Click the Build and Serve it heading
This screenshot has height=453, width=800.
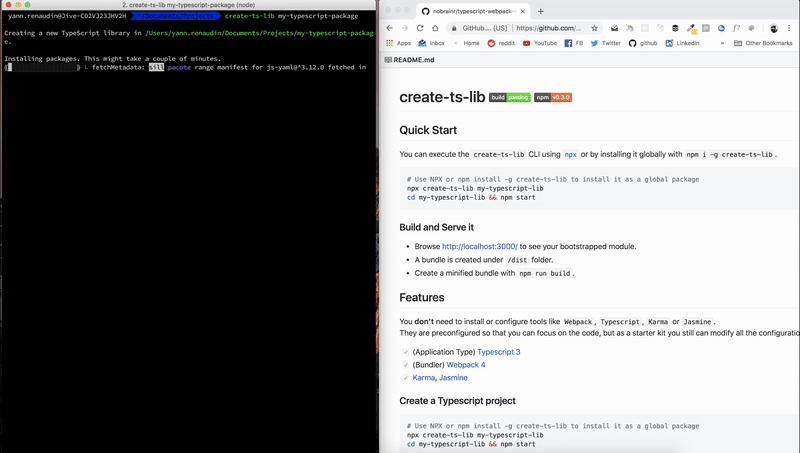[x=437, y=227]
